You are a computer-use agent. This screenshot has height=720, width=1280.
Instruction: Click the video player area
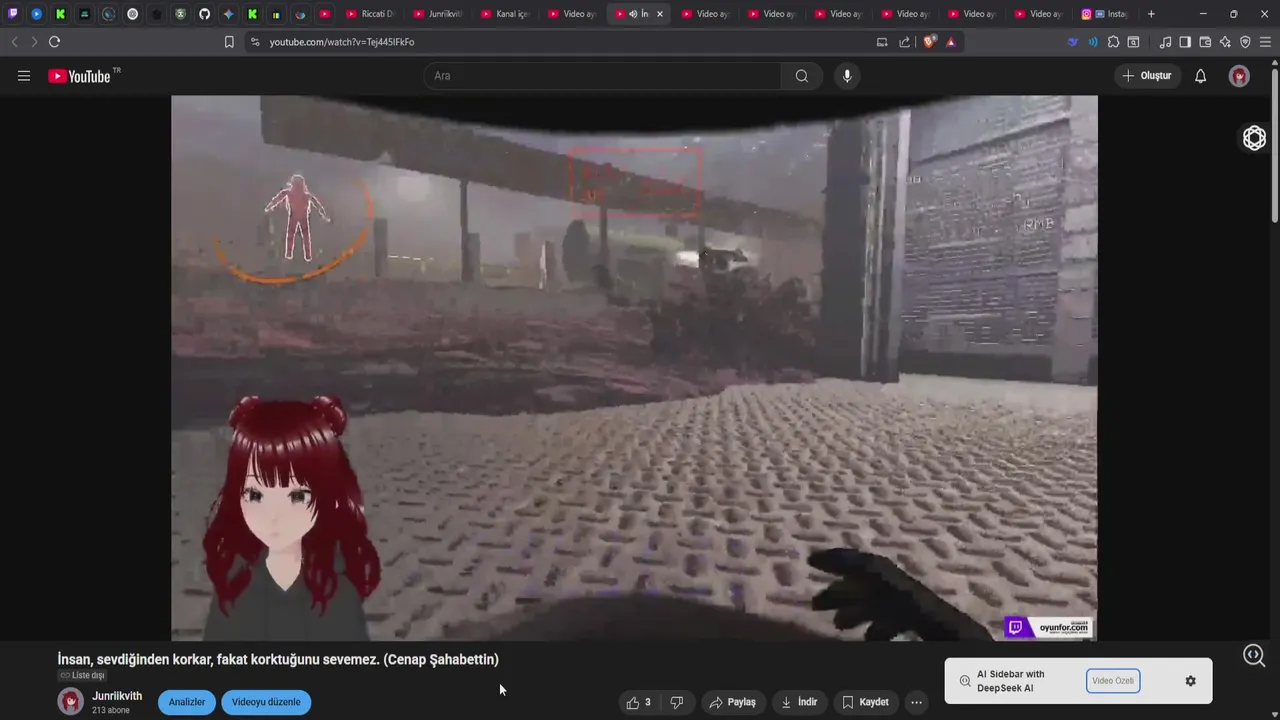(x=634, y=368)
